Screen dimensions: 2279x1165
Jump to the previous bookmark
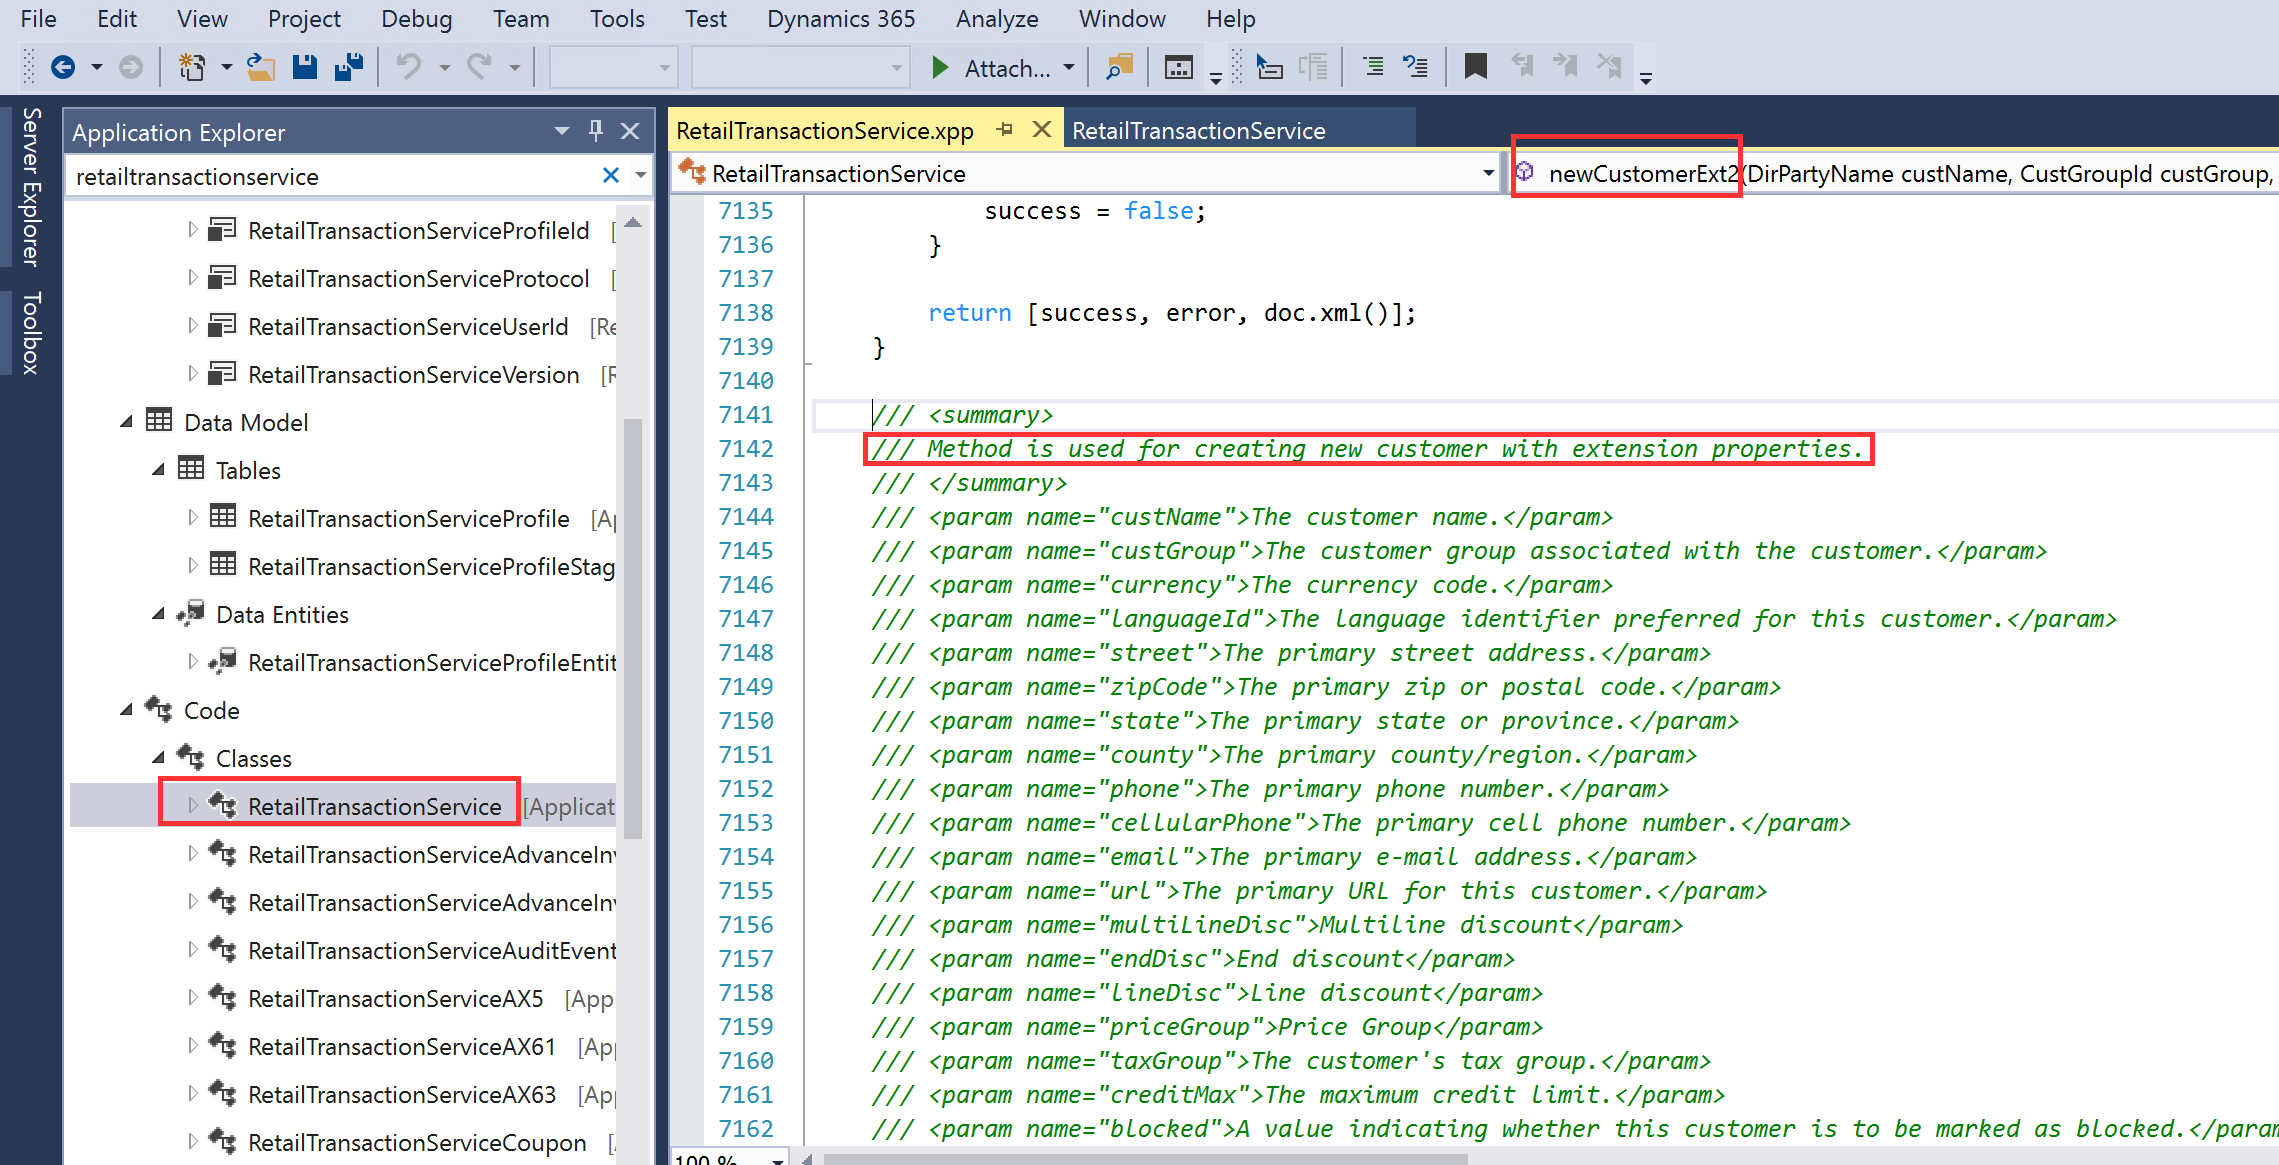(x=1522, y=67)
